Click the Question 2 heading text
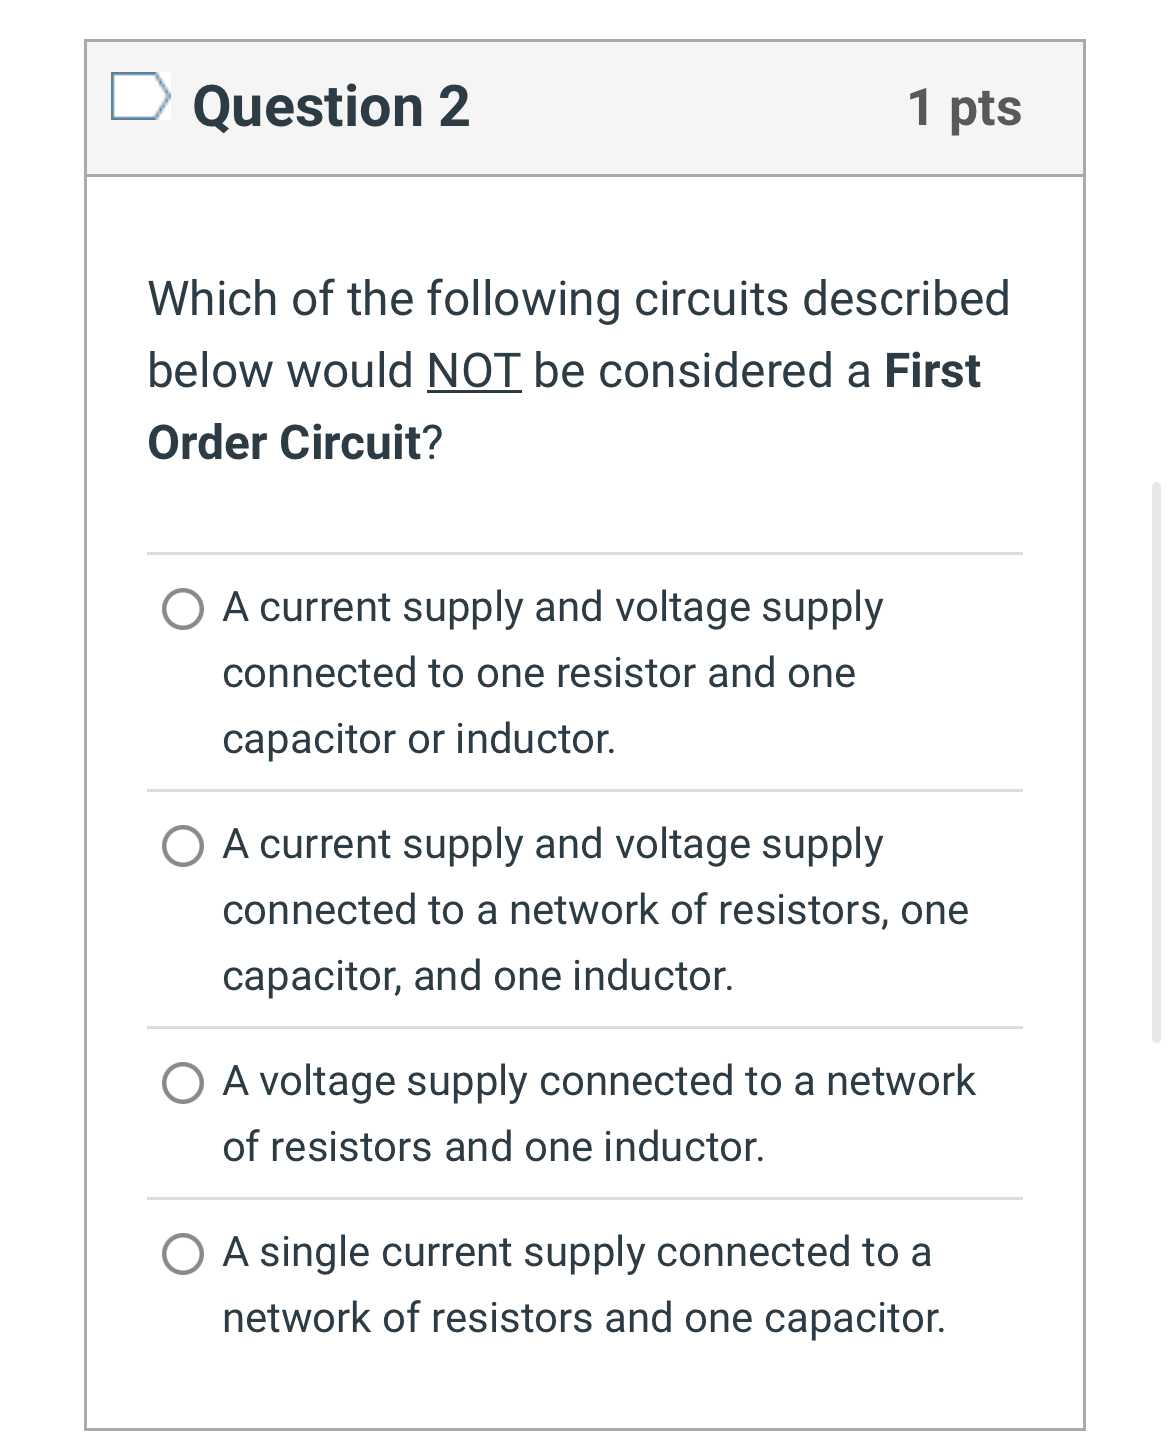1170x1435 pixels. click(x=331, y=106)
